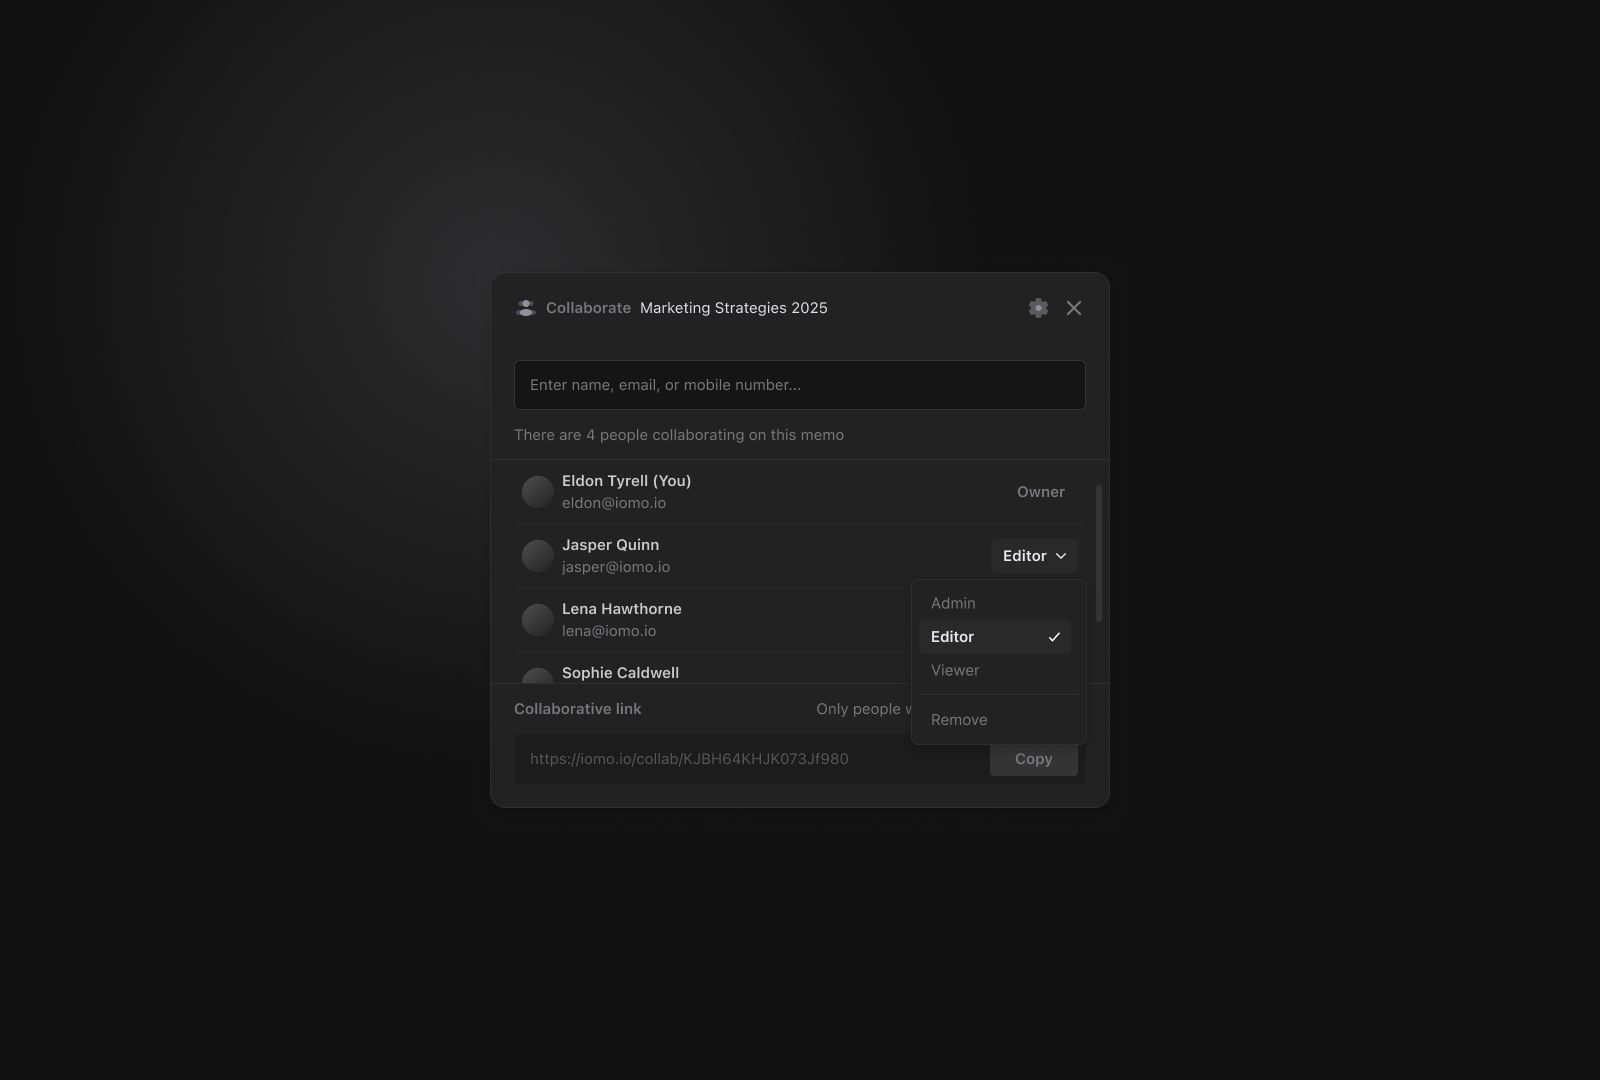This screenshot has width=1600, height=1080.
Task: Click the email lena@iomo.io
Action: click(609, 631)
